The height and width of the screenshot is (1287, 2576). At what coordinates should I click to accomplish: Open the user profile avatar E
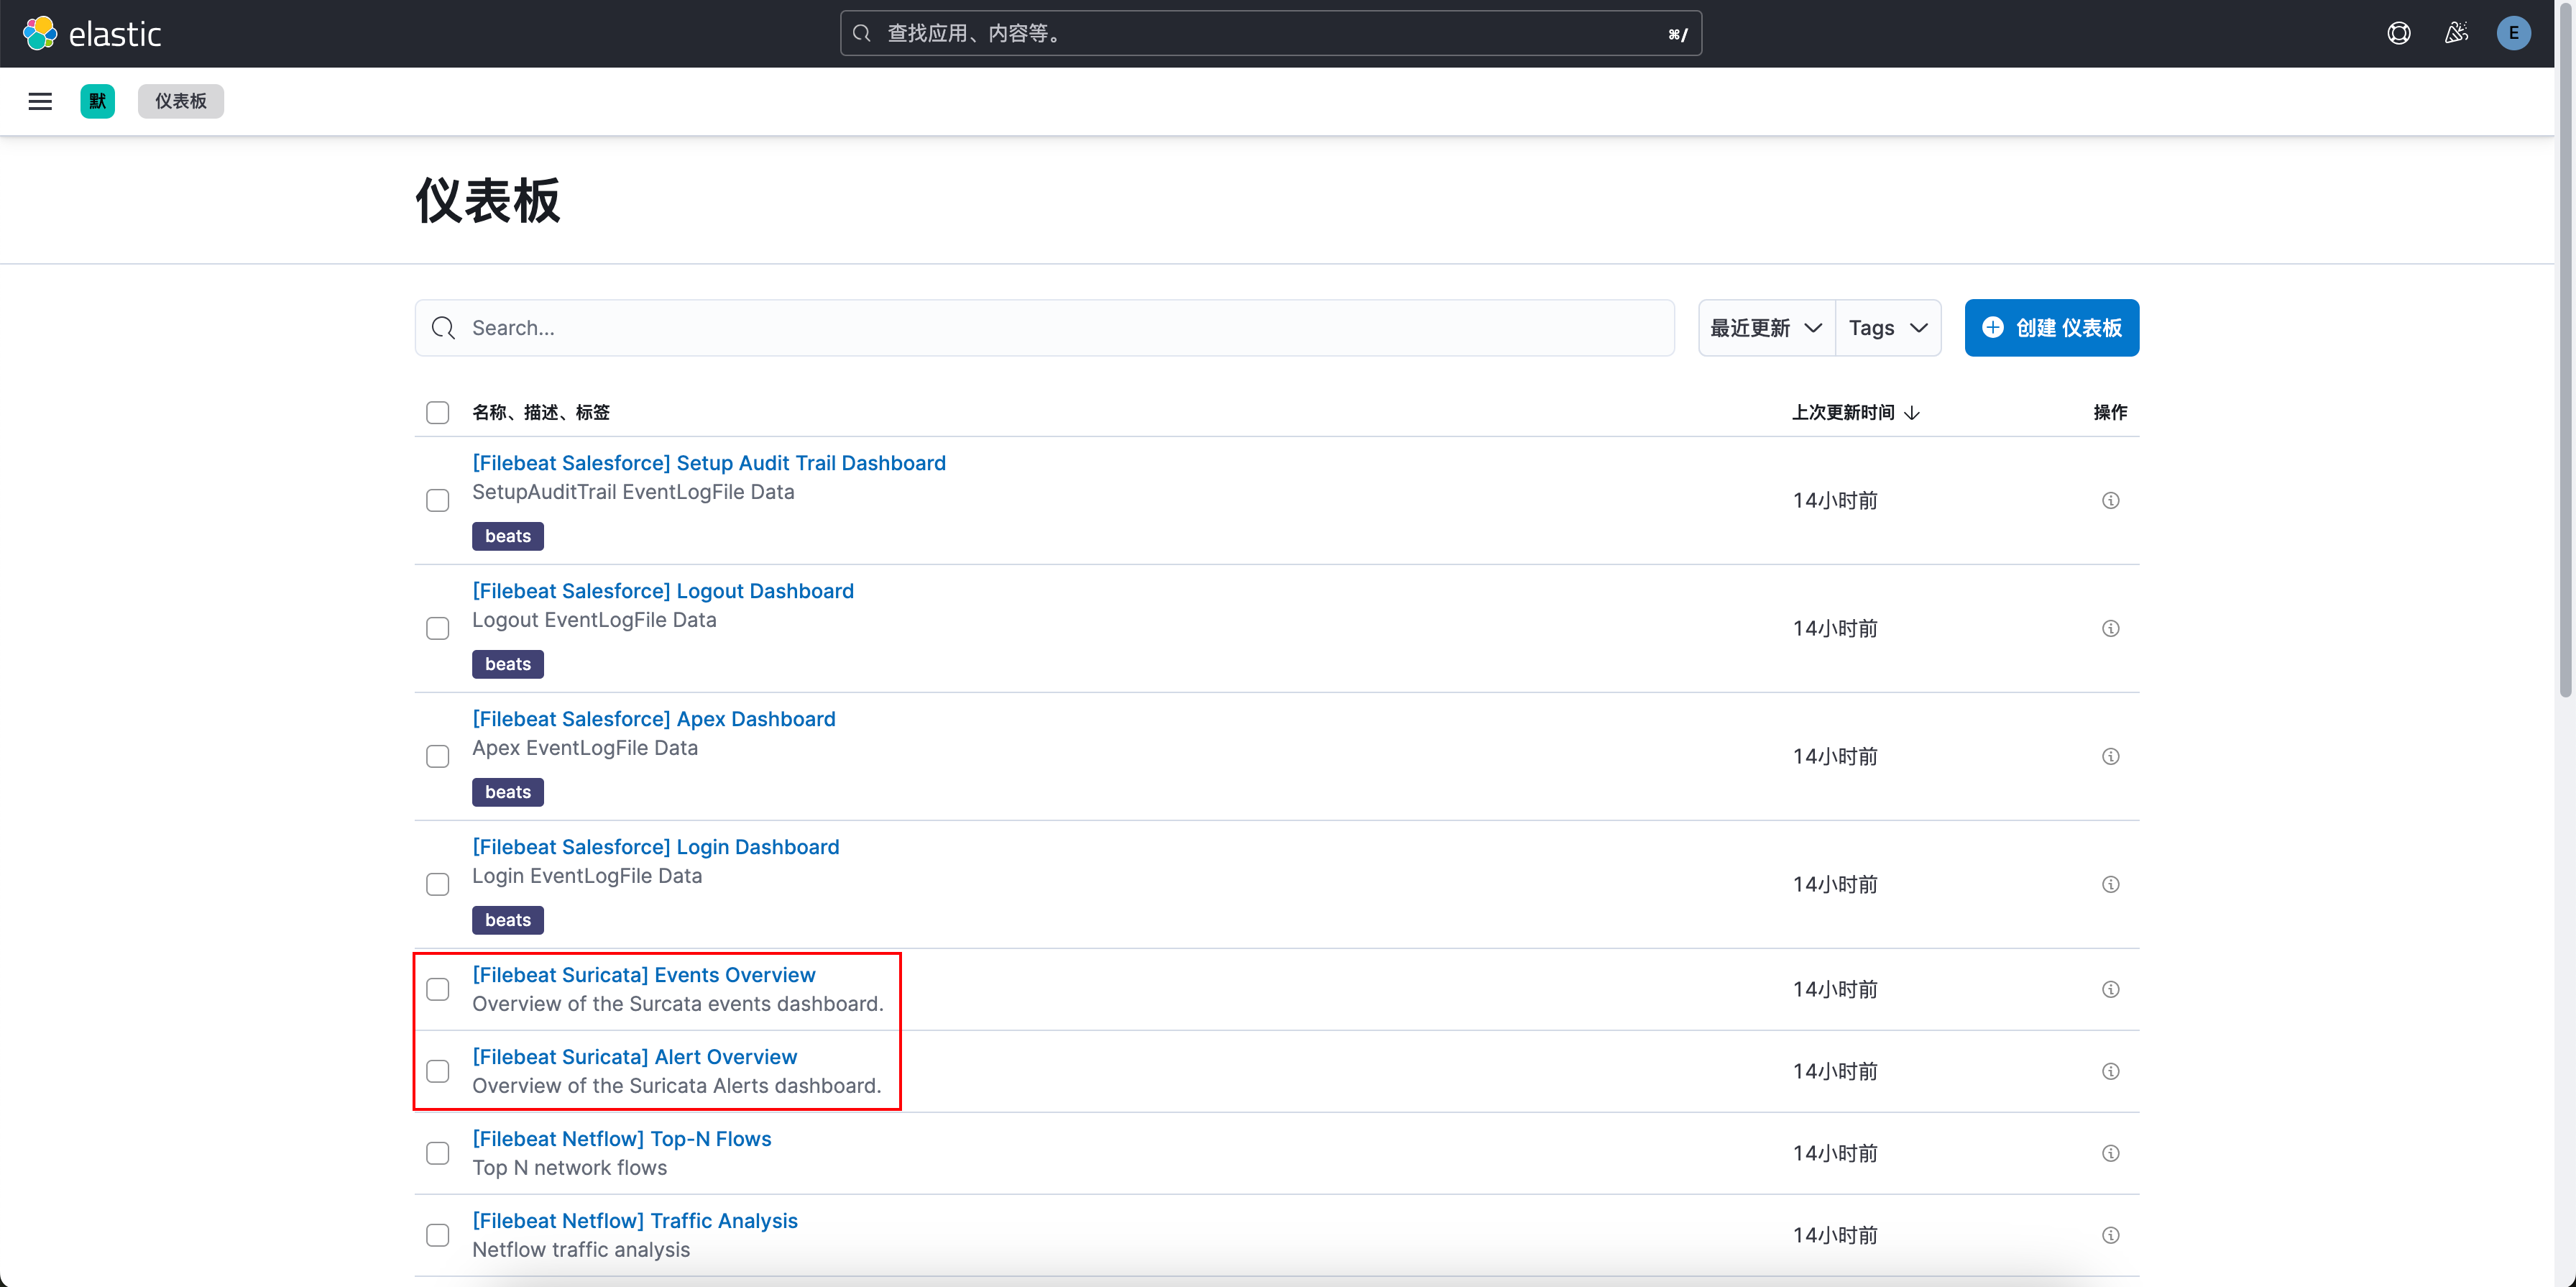click(2513, 34)
